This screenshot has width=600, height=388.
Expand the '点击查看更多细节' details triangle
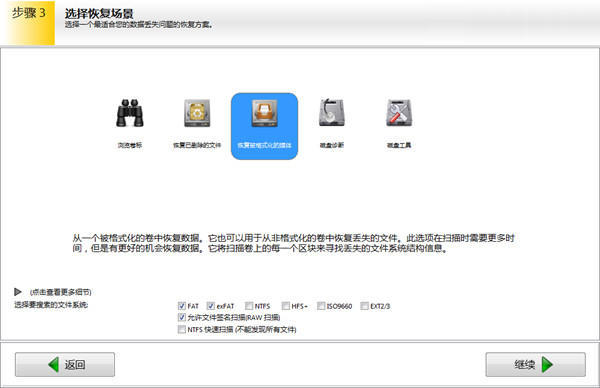18,292
